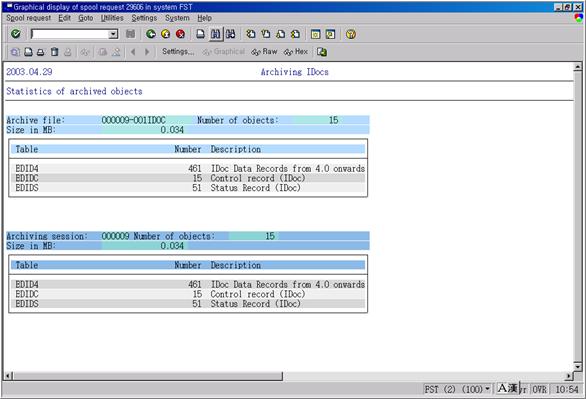Switch to Raw display view
586x399 pixels.
(x=264, y=52)
